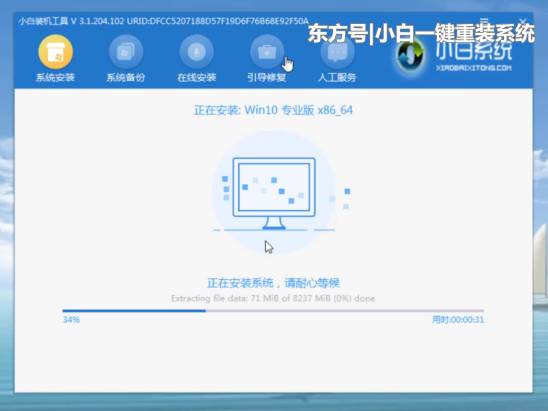The height and width of the screenshot is (411, 548).
Task: Open the 系统安装 (System Install) icon
Action: pos(55,52)
